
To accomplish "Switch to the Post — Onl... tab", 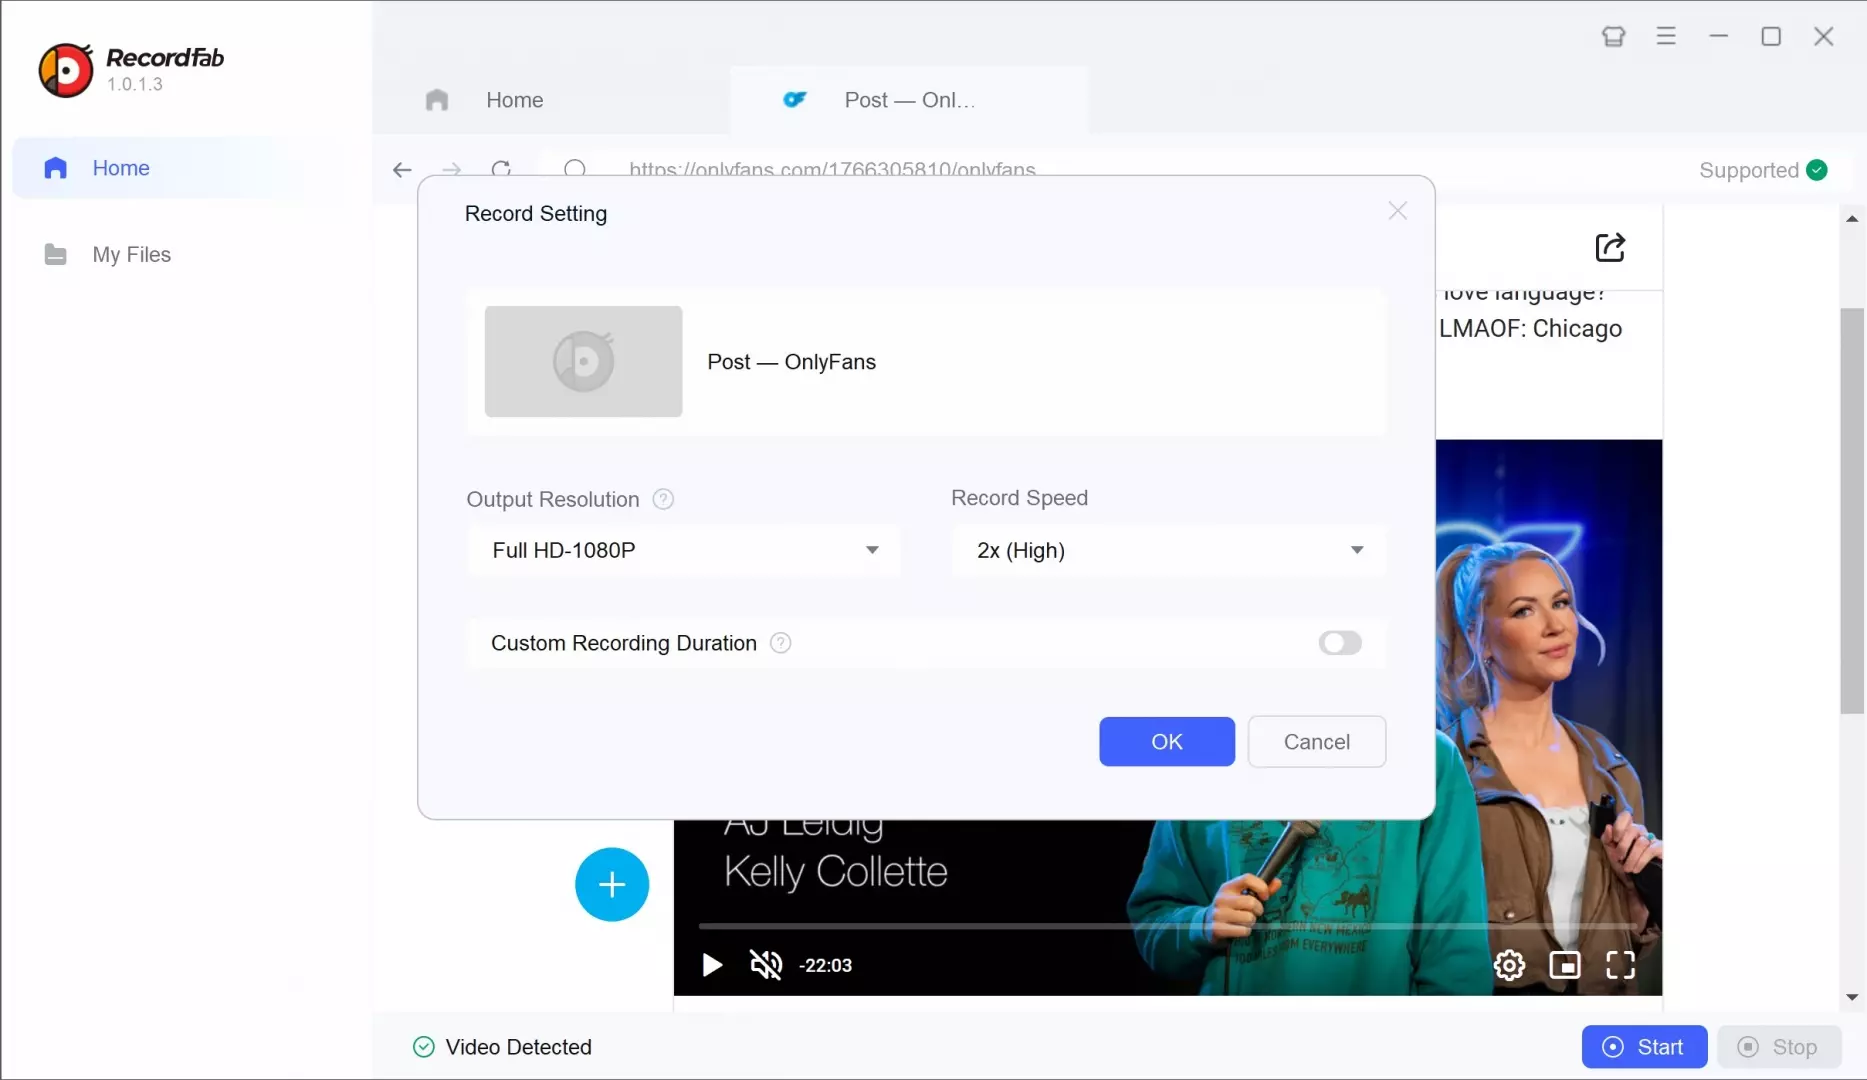I will tap(908, 100).
